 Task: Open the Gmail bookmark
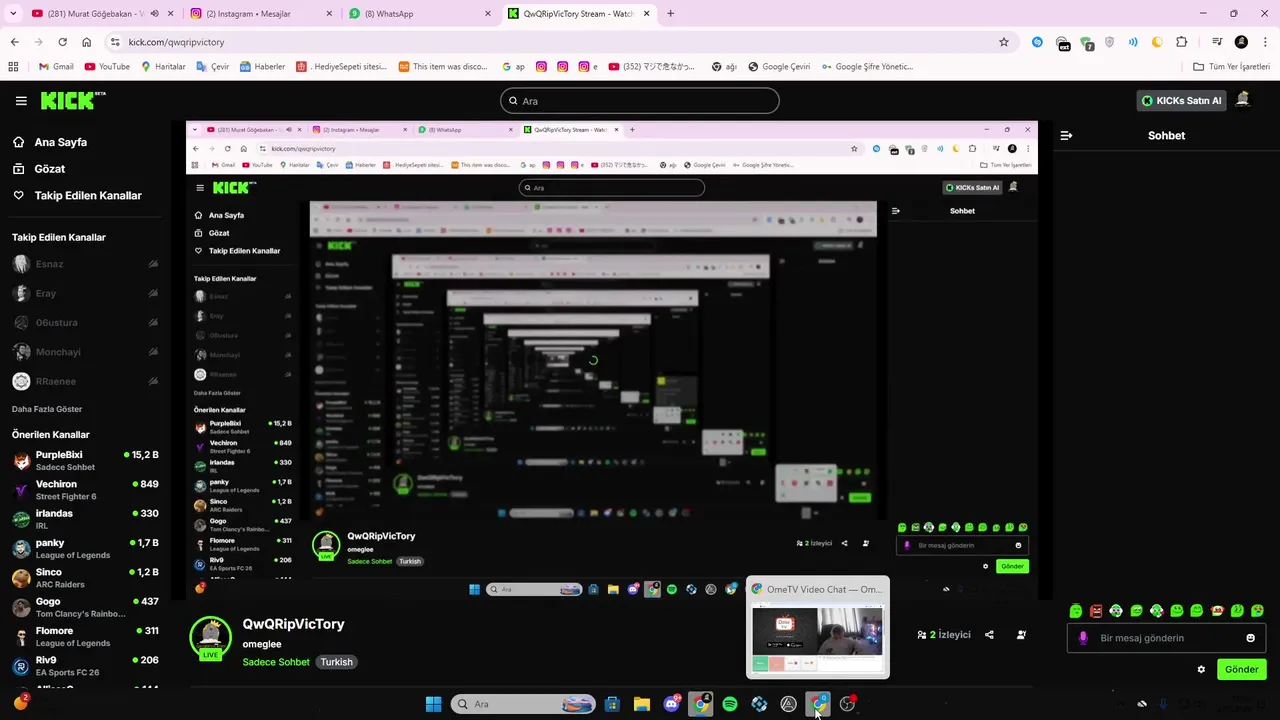point(56,66)
